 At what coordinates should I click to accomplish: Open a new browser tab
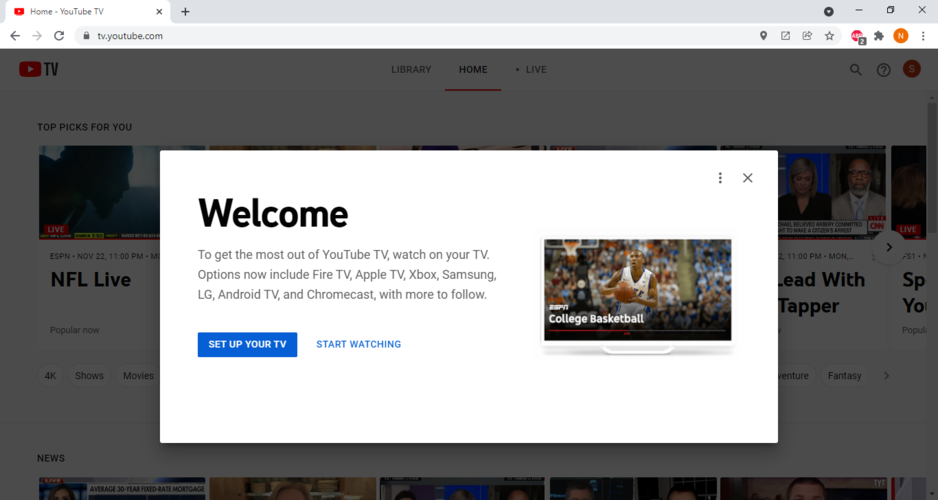click(x=185, y=11)
